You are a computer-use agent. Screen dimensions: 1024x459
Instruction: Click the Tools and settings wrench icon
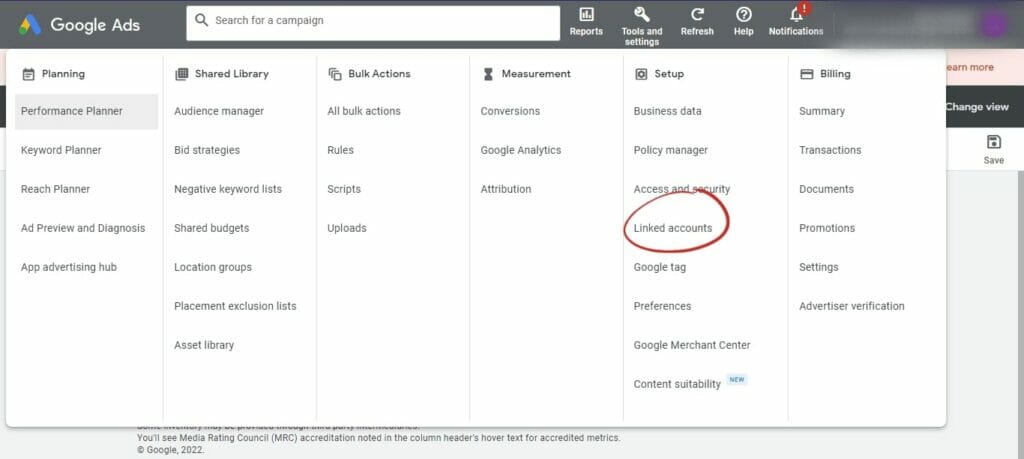(x=641, y=14)
